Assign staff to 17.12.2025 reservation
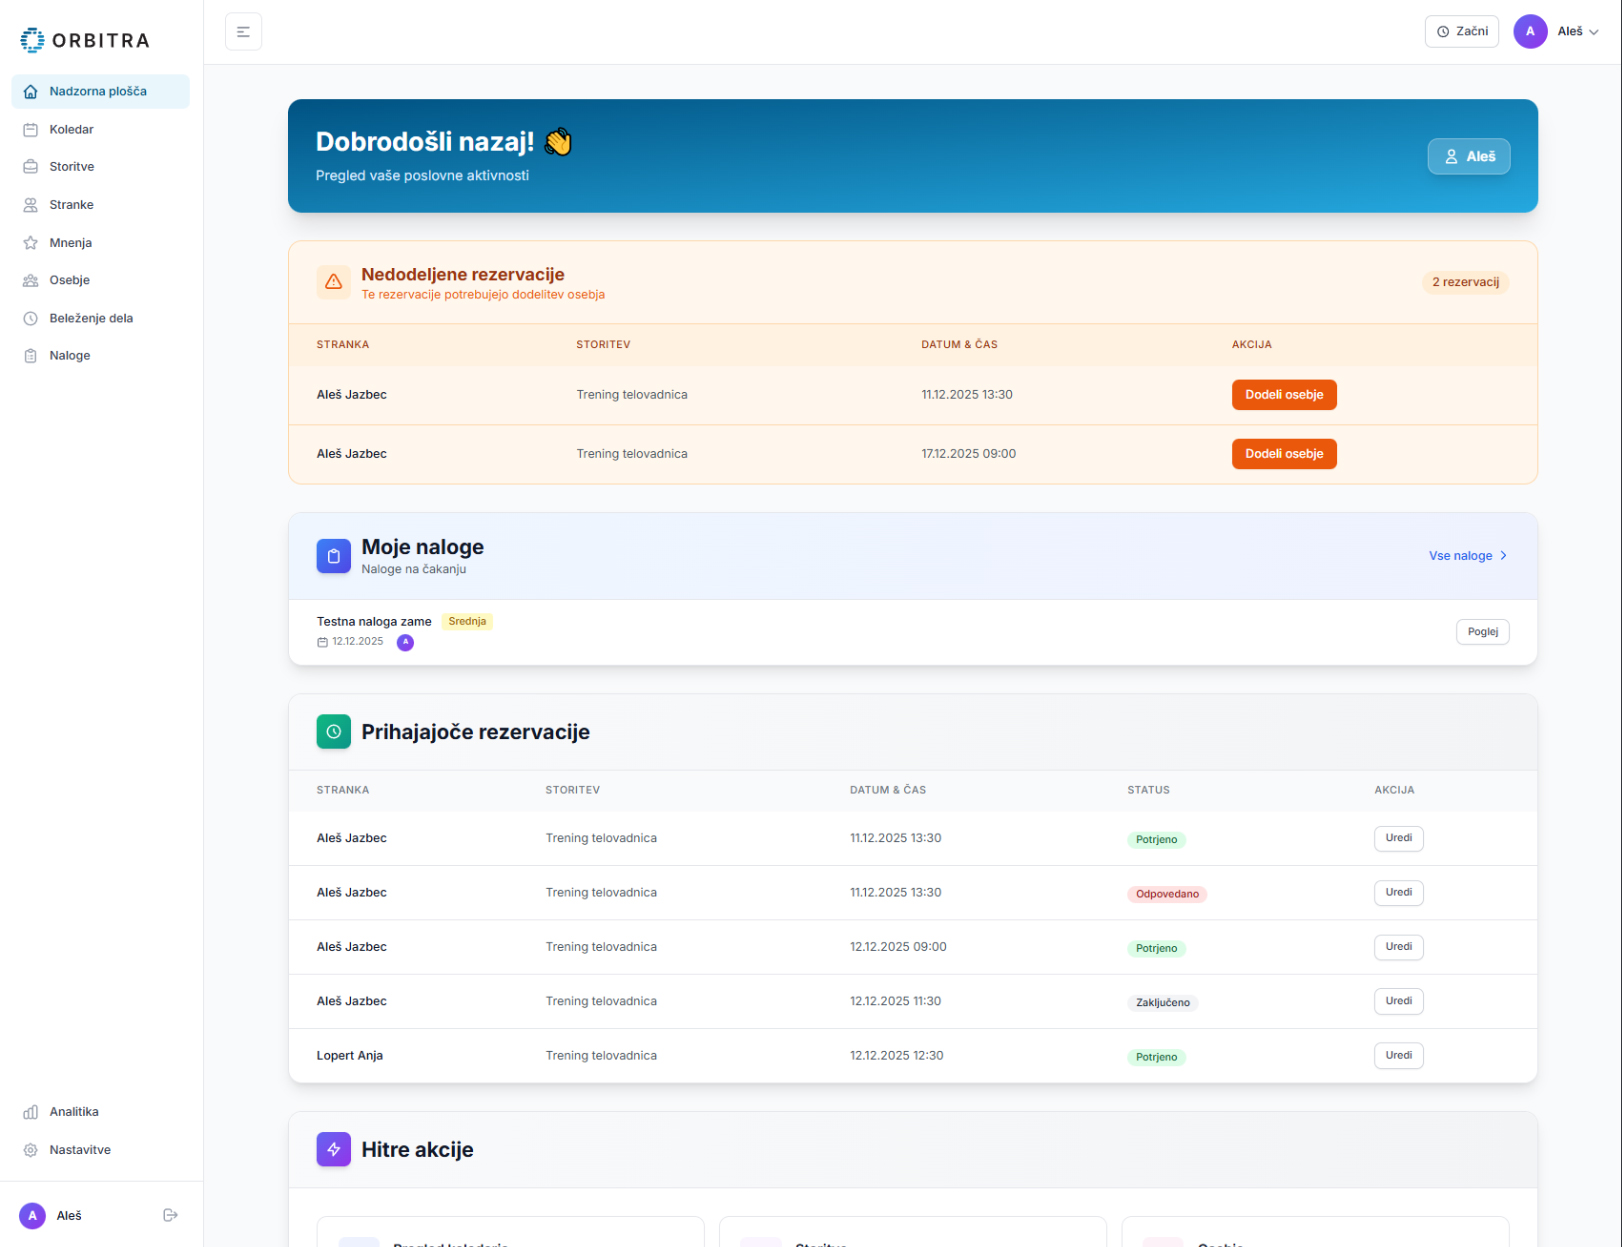The width and height of the screenshot is (1622, 1247). [x=1283, y=454]
